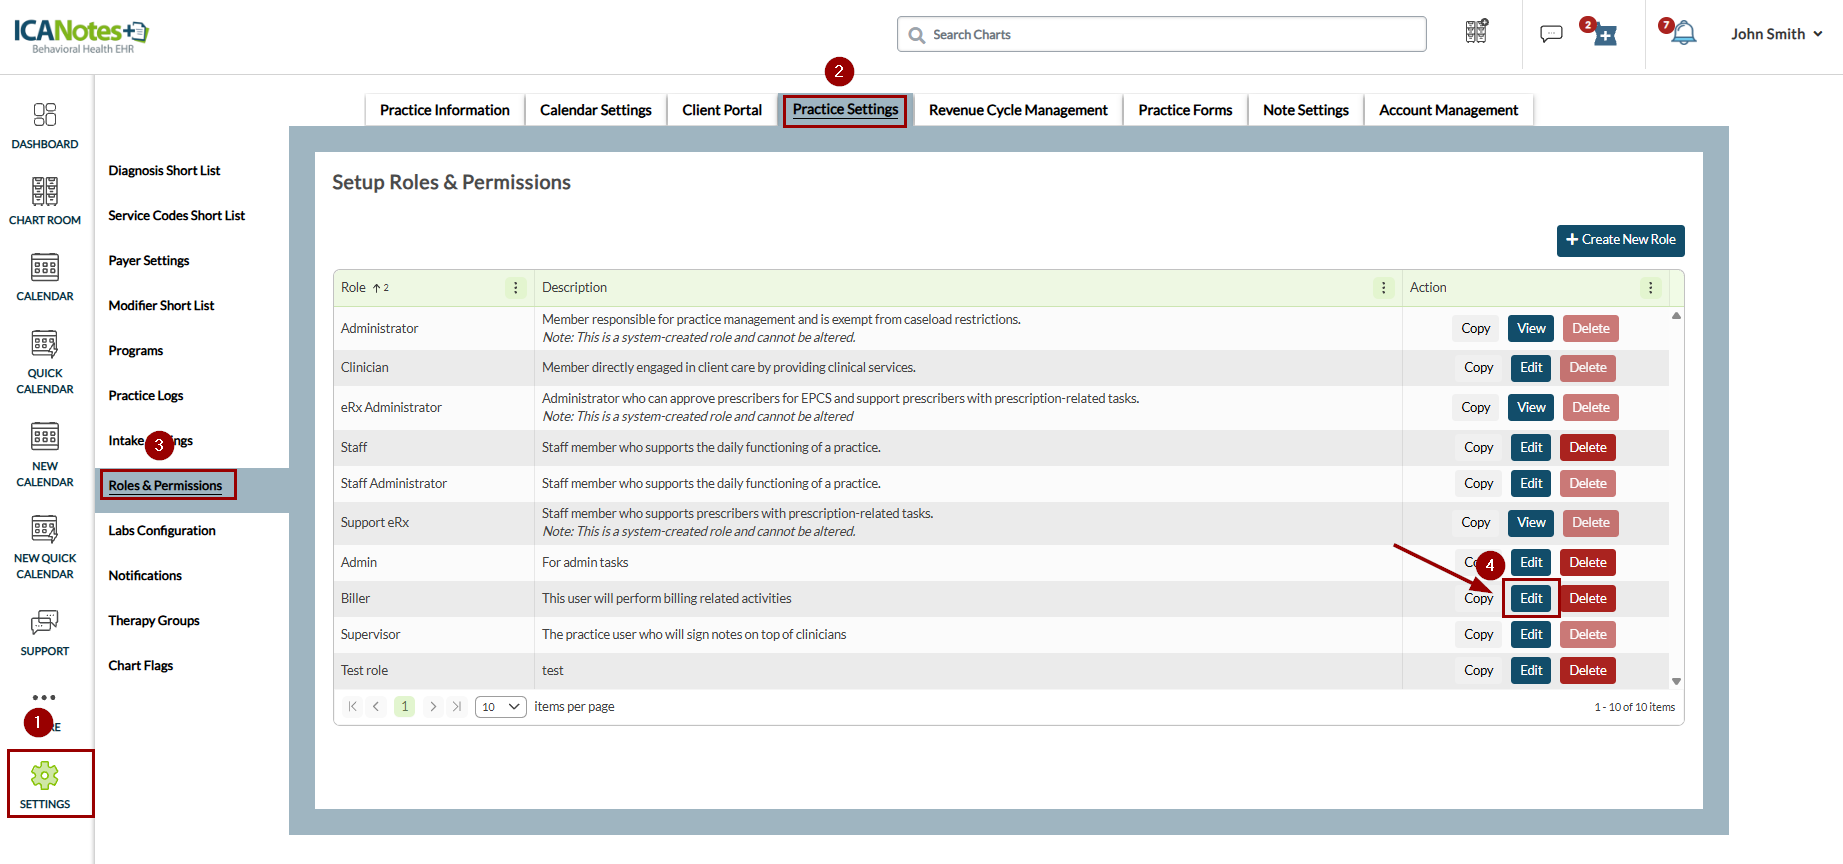Image resolution: width=1843 pixels, height=864 pixels.
Task: Open the chat messages icon
Action: tap(1551, 34)
